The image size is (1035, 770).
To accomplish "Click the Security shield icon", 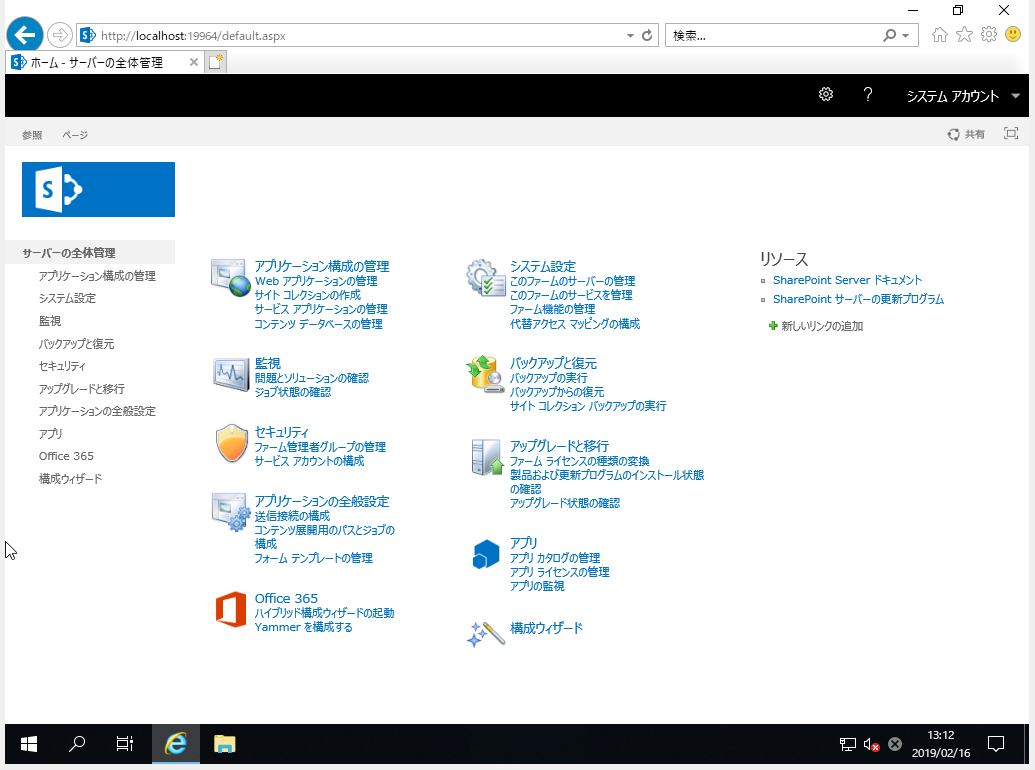I will tap(232, 443).
